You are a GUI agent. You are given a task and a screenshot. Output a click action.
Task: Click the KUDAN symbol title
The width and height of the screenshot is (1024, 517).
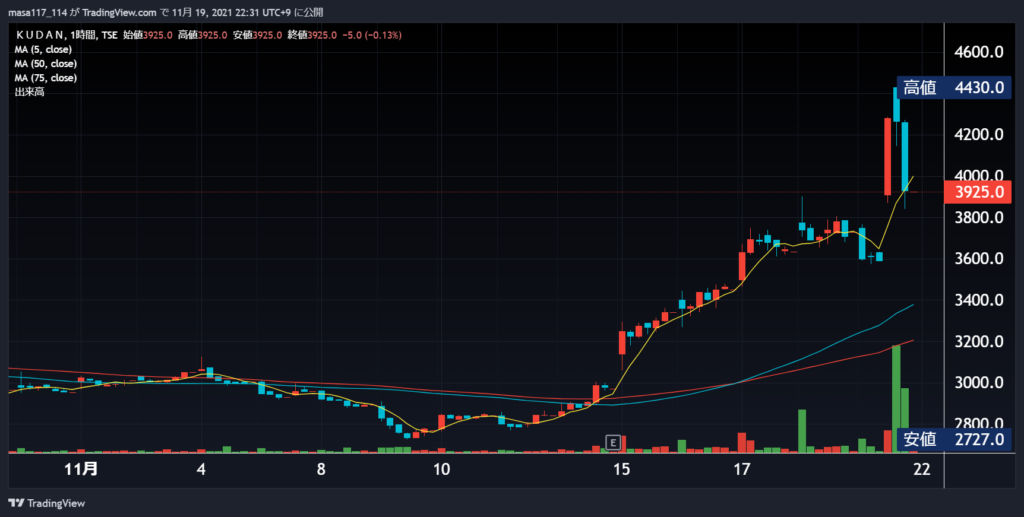click(x=40, y=35)
